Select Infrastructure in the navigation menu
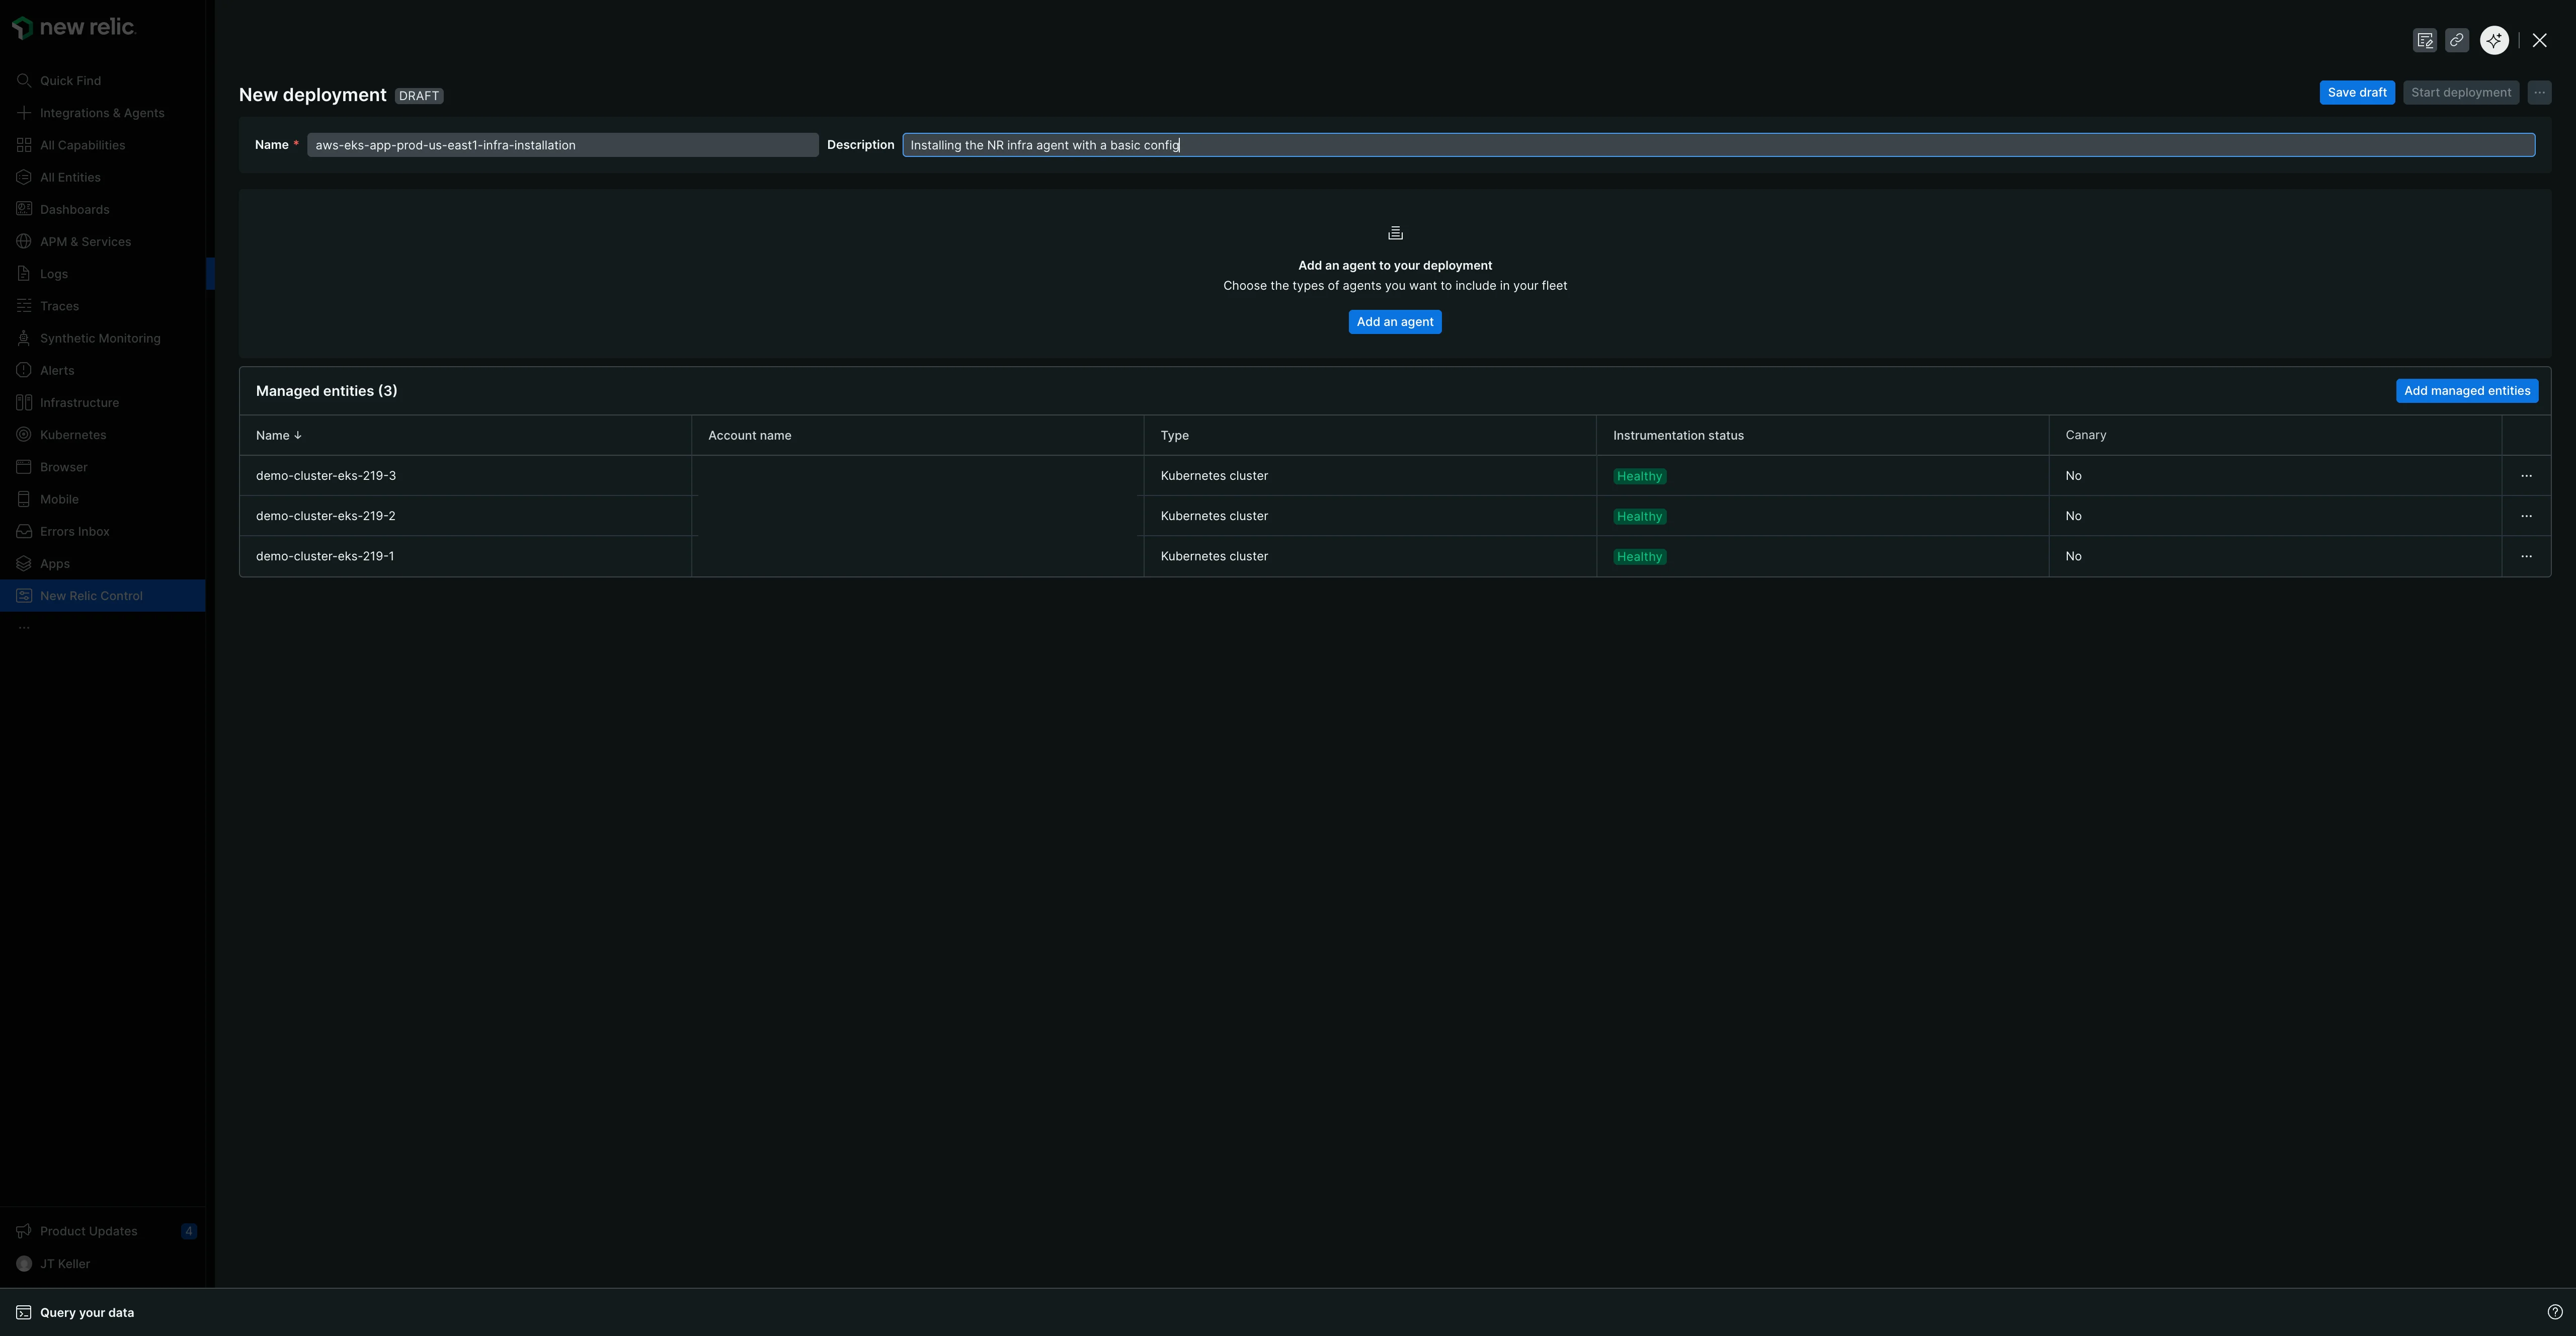 pyautogui.click(x=79, y=402)
